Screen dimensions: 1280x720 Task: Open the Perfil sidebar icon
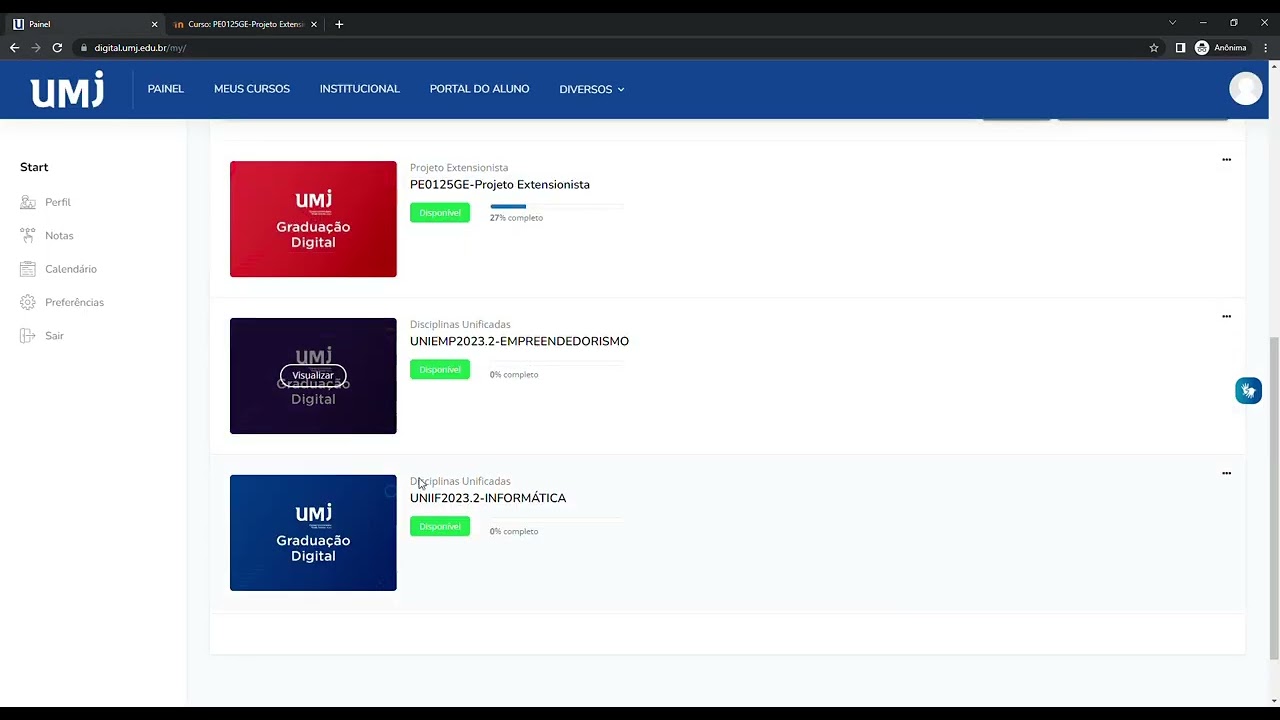28,202
